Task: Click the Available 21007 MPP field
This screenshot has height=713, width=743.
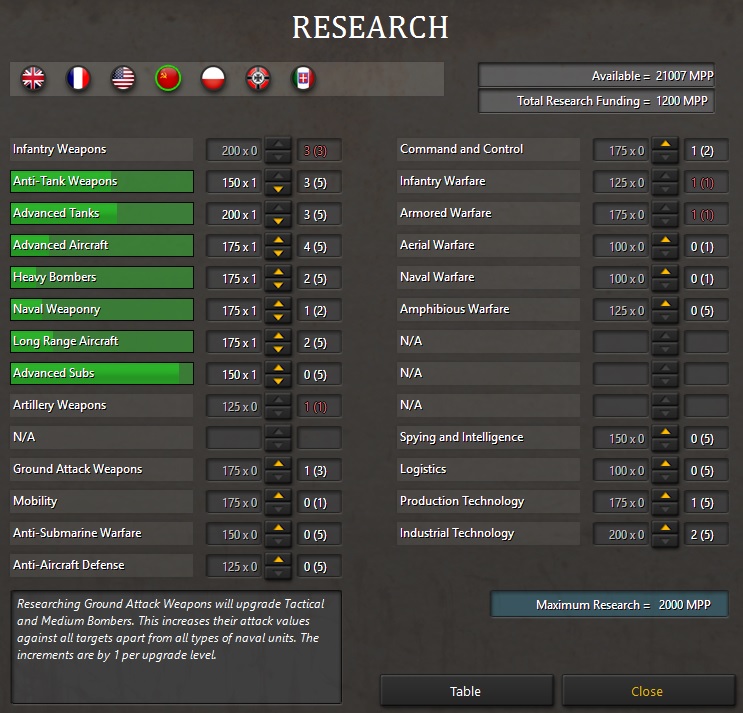Action: (597, 75)
